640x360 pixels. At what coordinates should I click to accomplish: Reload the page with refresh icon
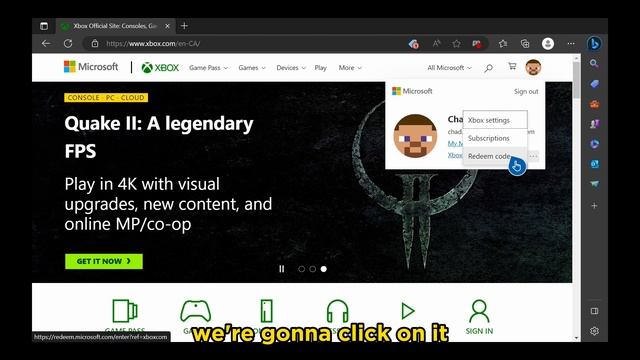[x=68, y=43]
